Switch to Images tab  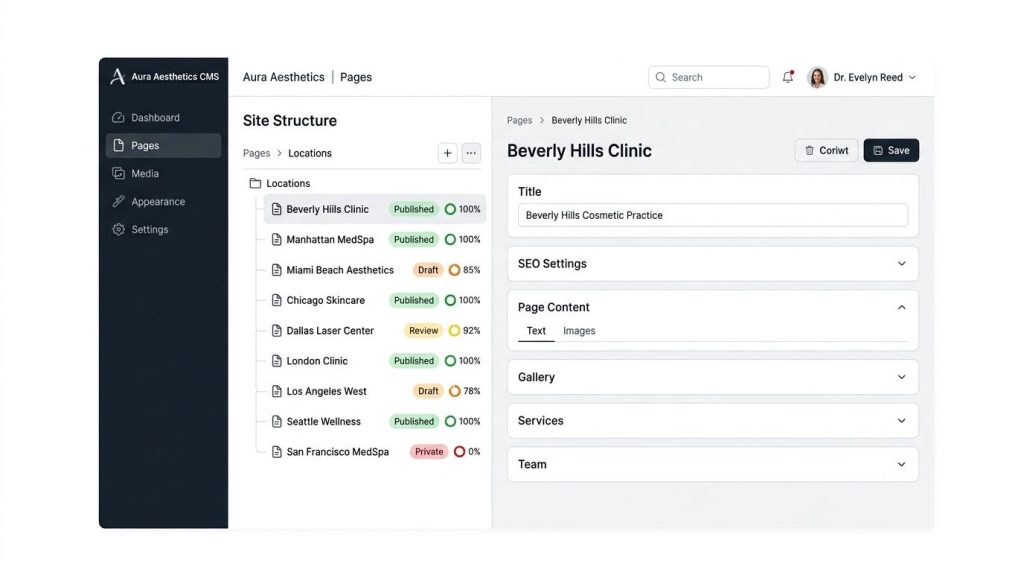coord(579,331)
